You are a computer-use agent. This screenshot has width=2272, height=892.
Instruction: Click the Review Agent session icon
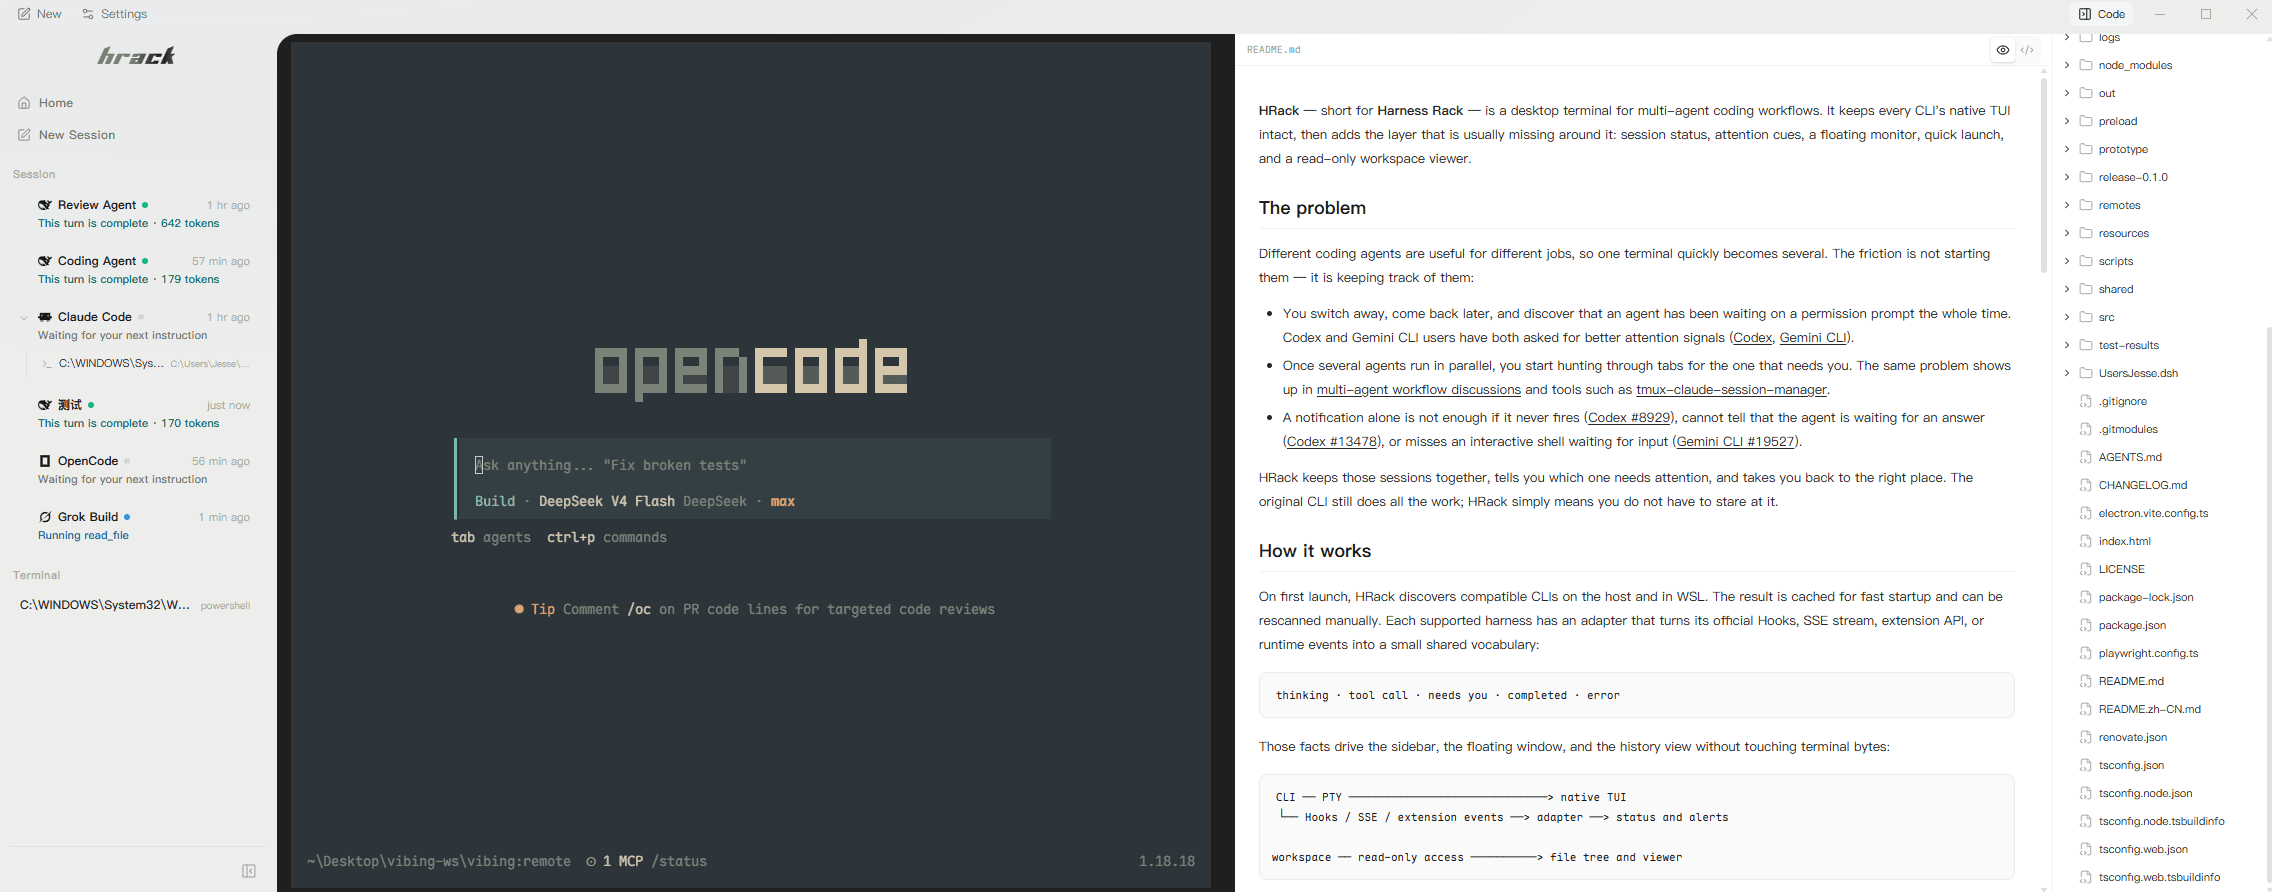tap(45, 205)
